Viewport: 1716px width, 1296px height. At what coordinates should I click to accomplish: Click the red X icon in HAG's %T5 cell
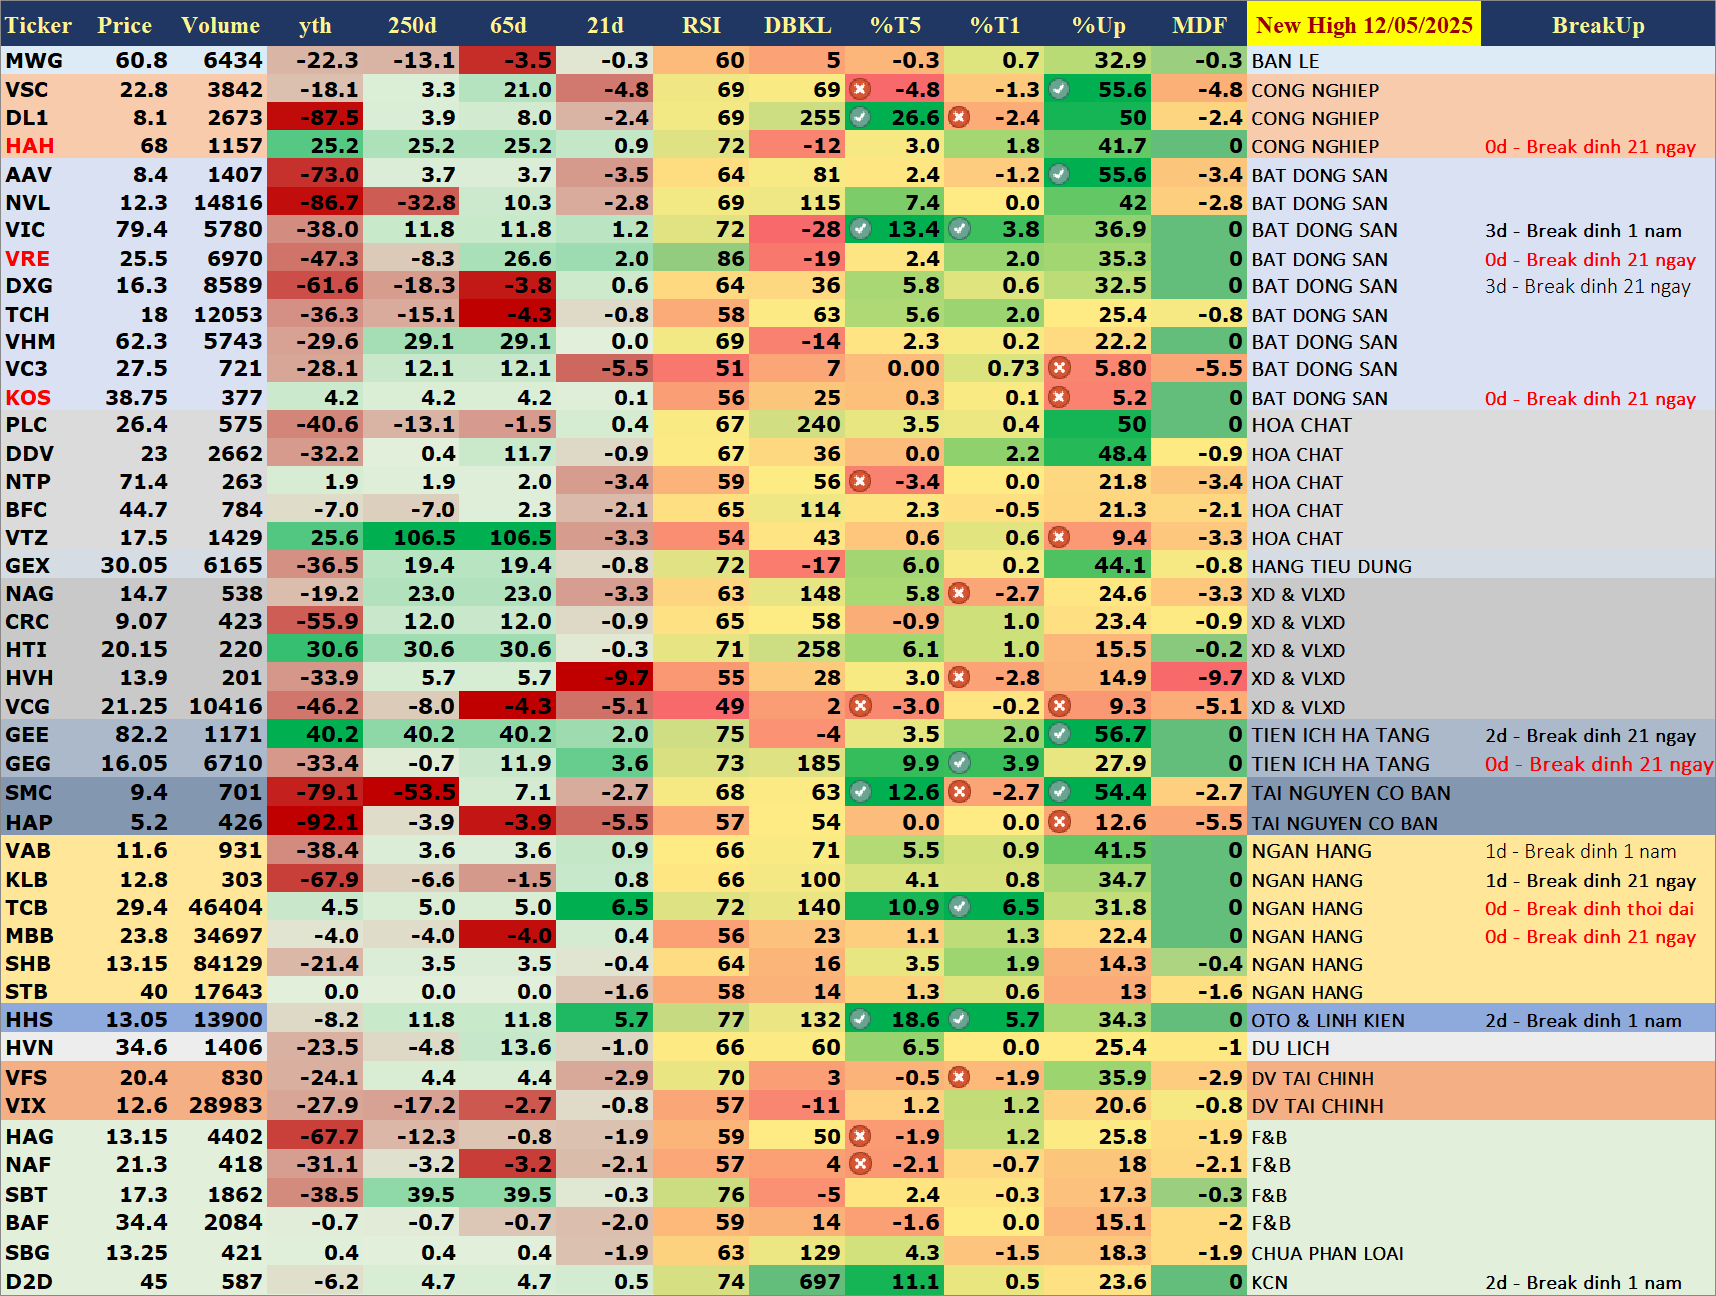(x=859, y=1136)
